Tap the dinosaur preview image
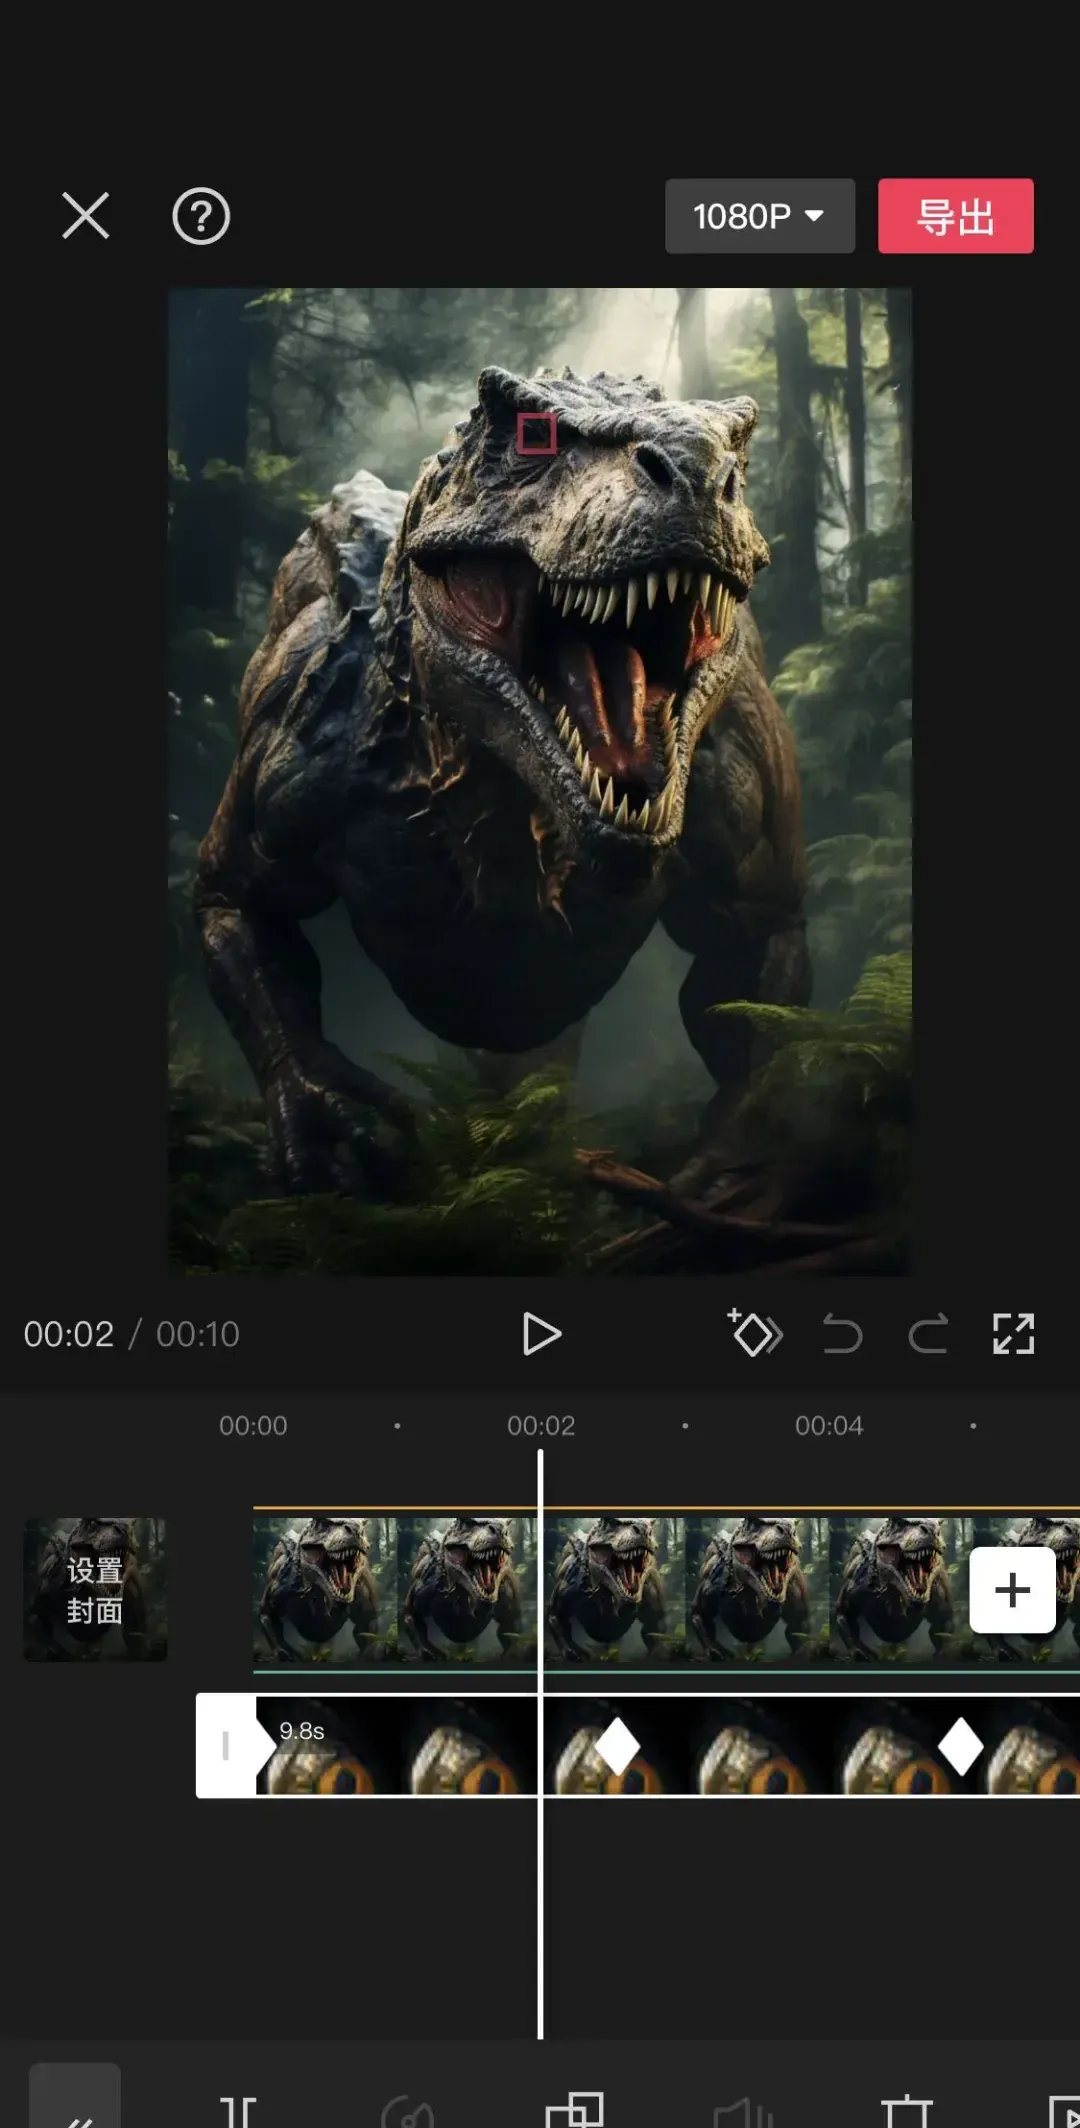The image size is (1080, 2128). tap(540, 782)
